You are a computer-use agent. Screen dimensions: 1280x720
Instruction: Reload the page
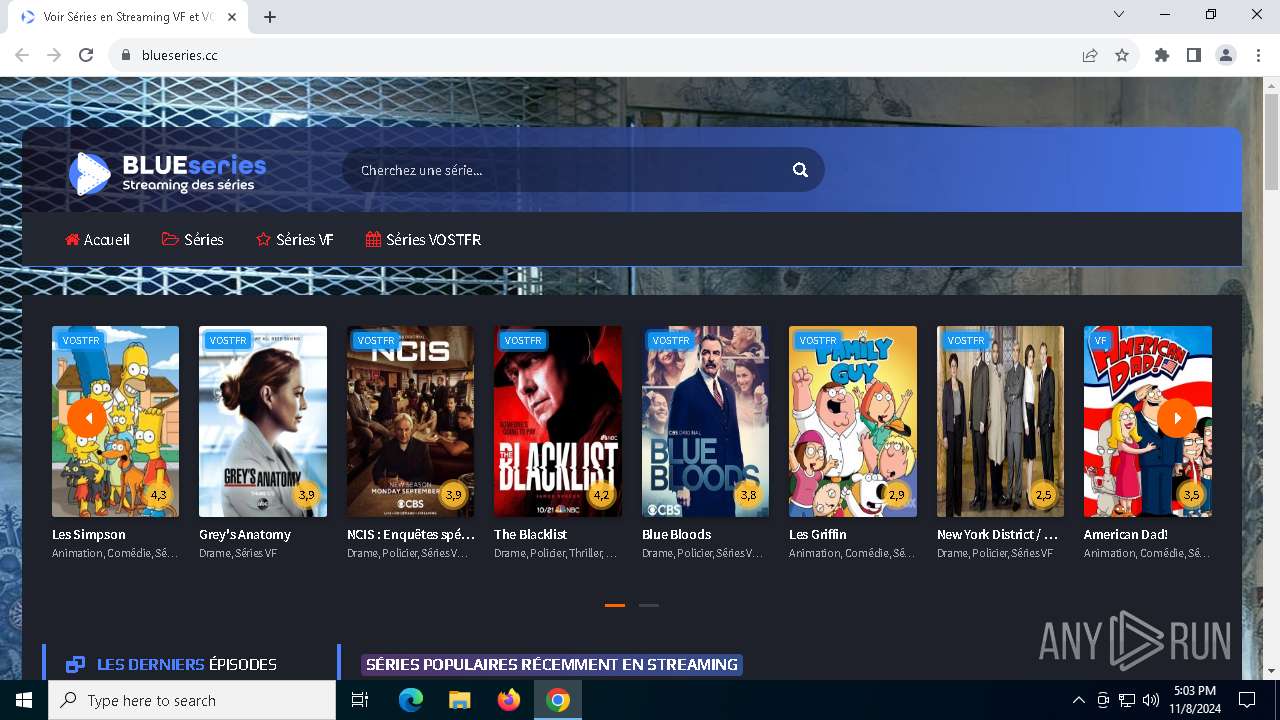86,55
